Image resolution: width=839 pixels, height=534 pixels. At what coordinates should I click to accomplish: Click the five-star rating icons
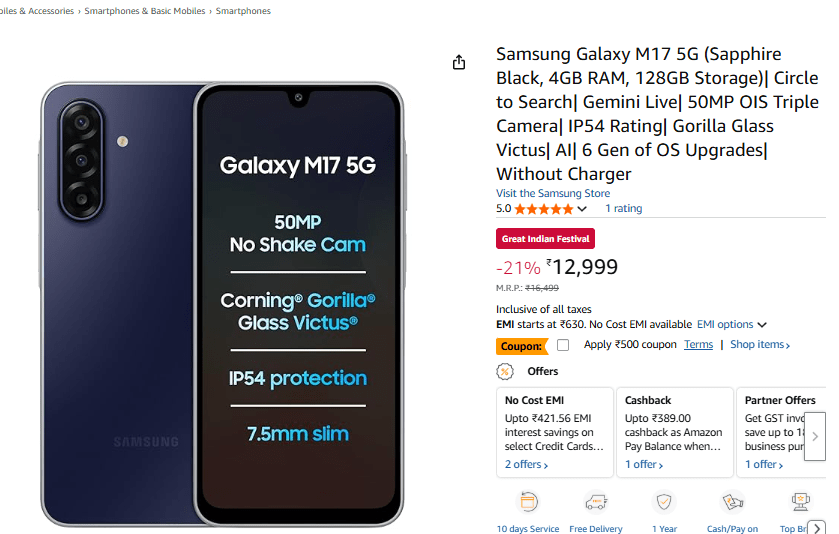(x=544, y=209)
